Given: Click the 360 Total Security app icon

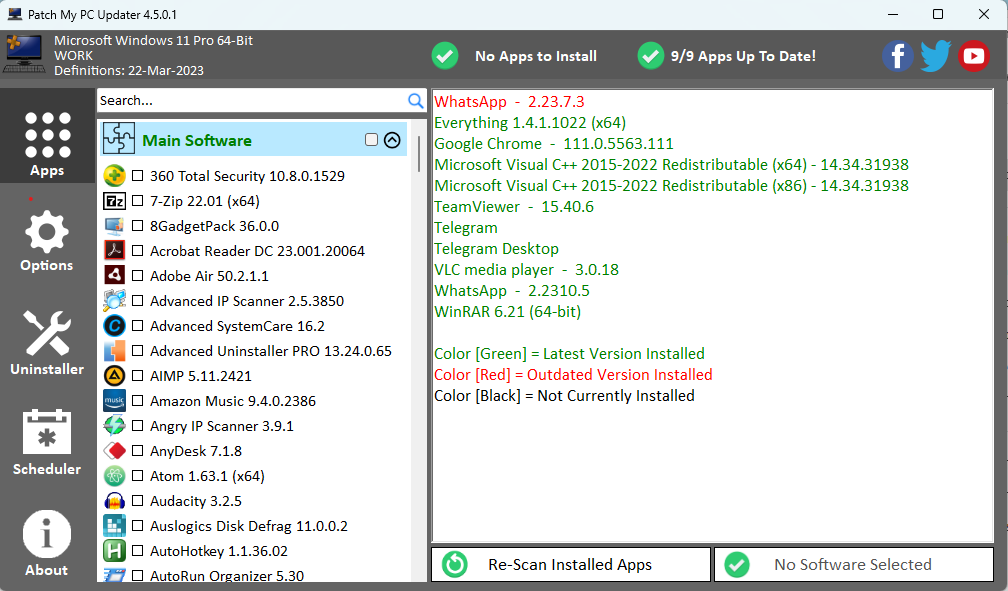Looking at the screenshot, I should pos(114,176).
